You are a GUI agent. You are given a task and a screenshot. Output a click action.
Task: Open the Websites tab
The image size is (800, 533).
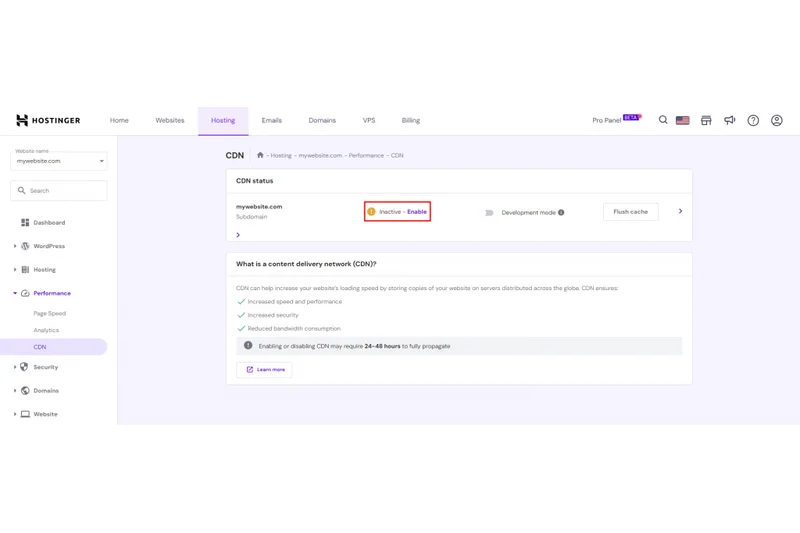[x=170, y=120]
